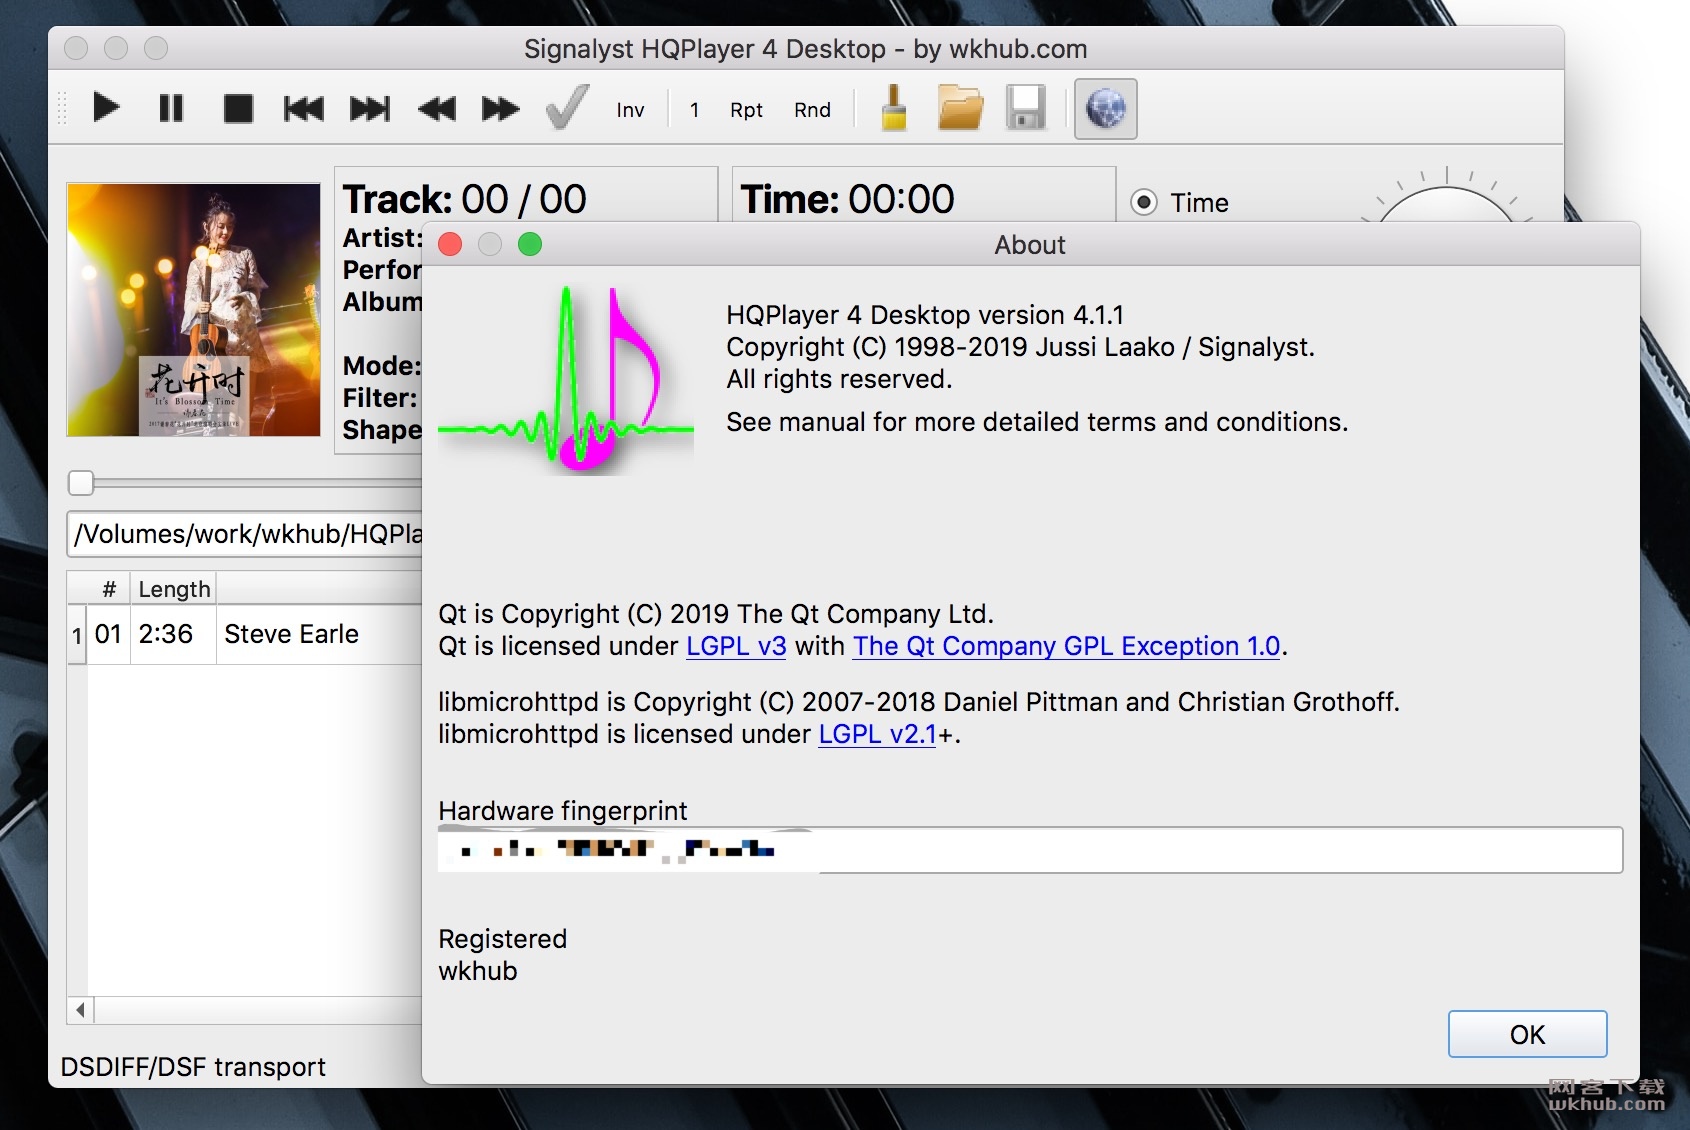
Task: Click the Length column header
Action: coord(174,589)
